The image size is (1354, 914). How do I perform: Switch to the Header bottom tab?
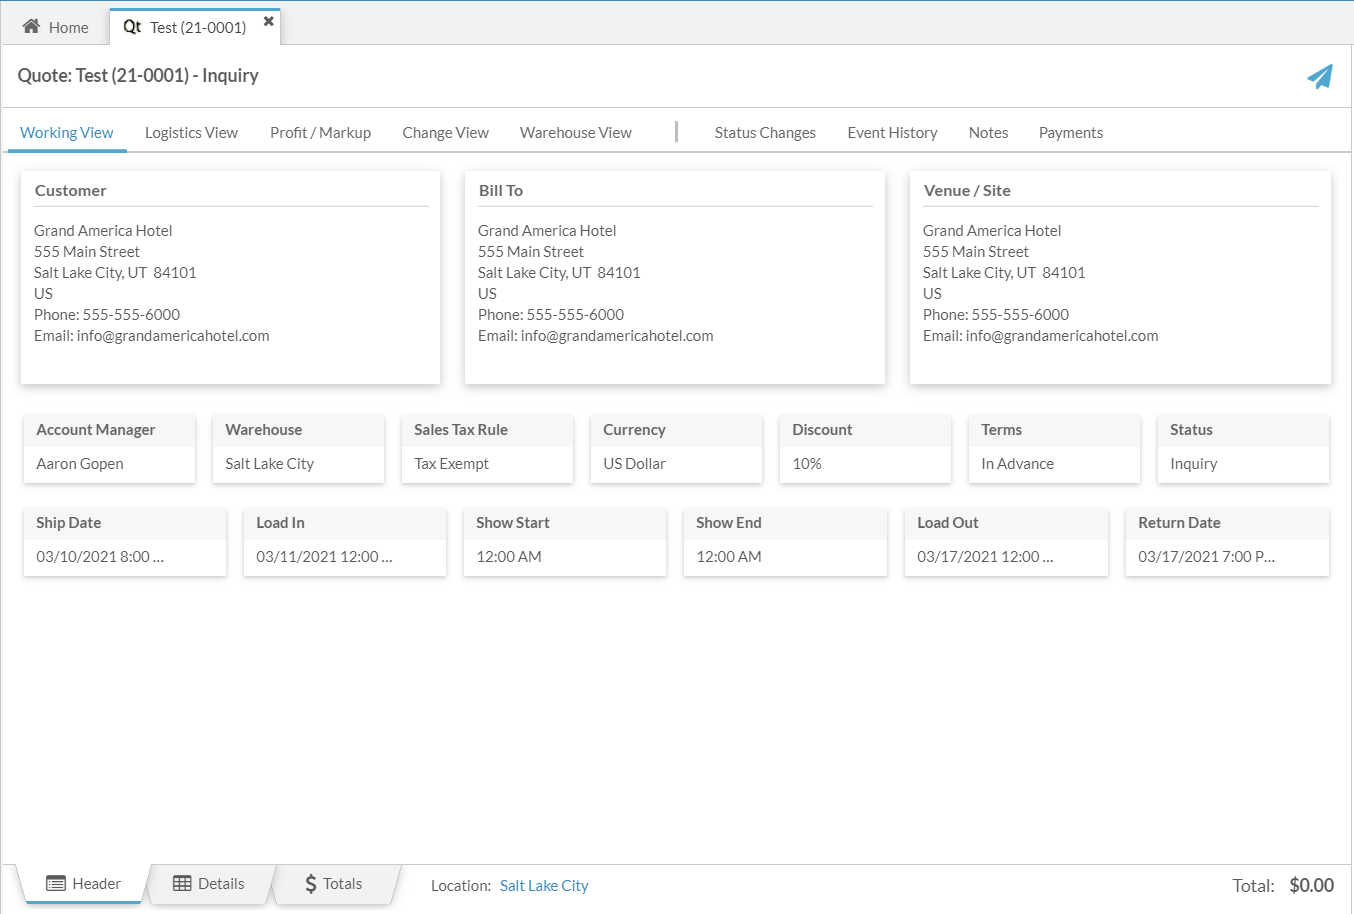click(x=83, y=884)
